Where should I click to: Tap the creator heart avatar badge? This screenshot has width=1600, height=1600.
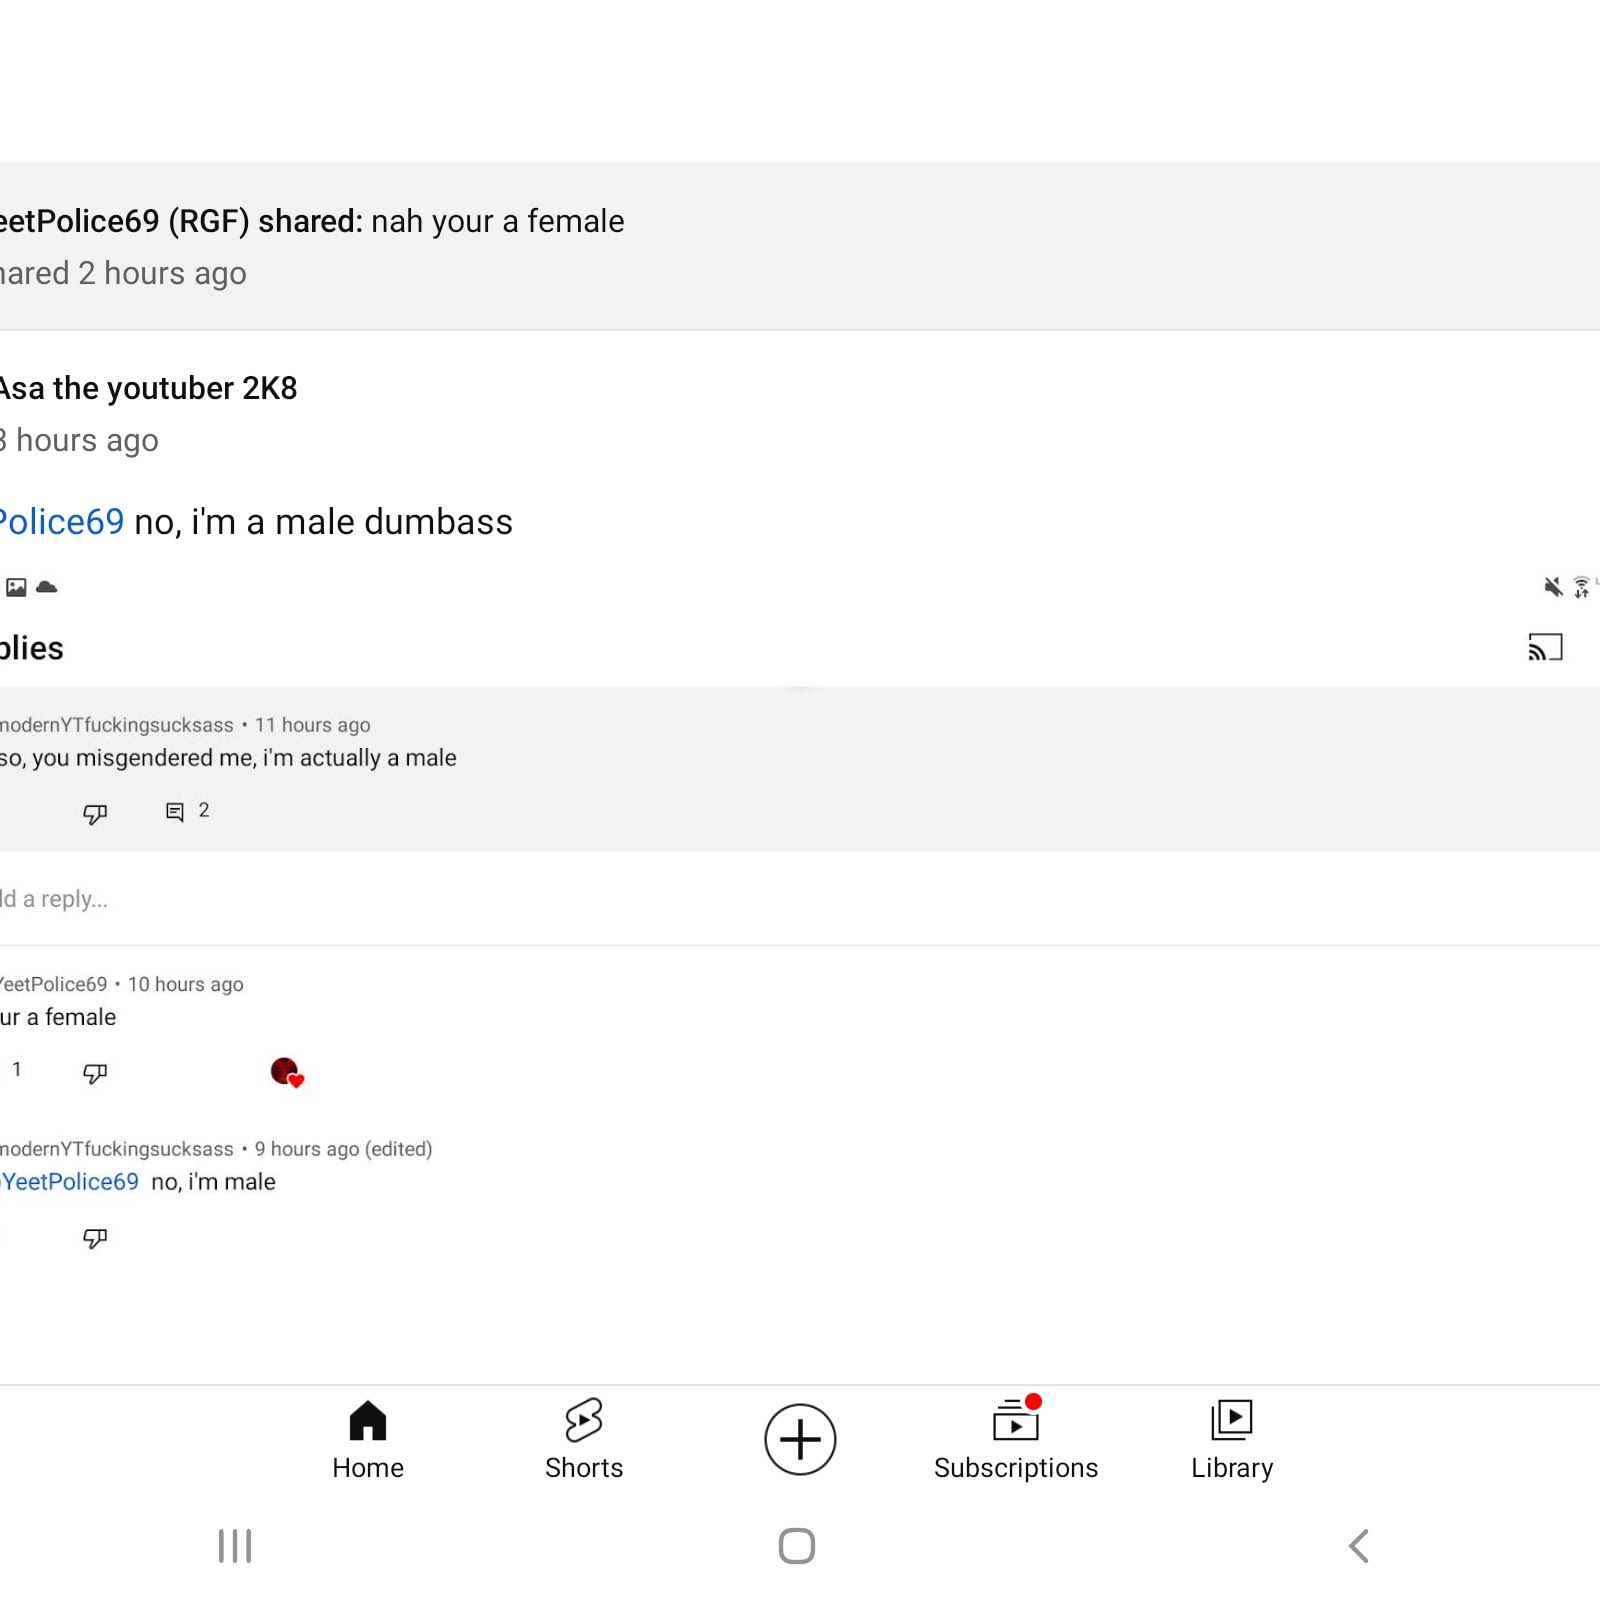pyautogui.click(x=287, y=1072)
